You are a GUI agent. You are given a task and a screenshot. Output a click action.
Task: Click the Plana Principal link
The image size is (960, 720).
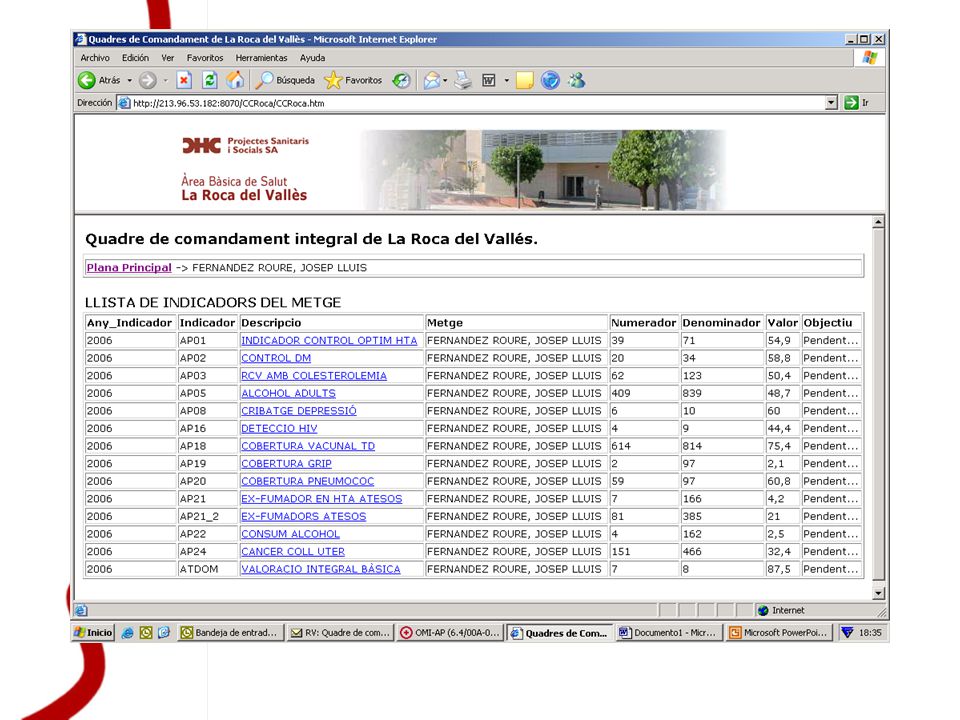click(x=129, y=268)
